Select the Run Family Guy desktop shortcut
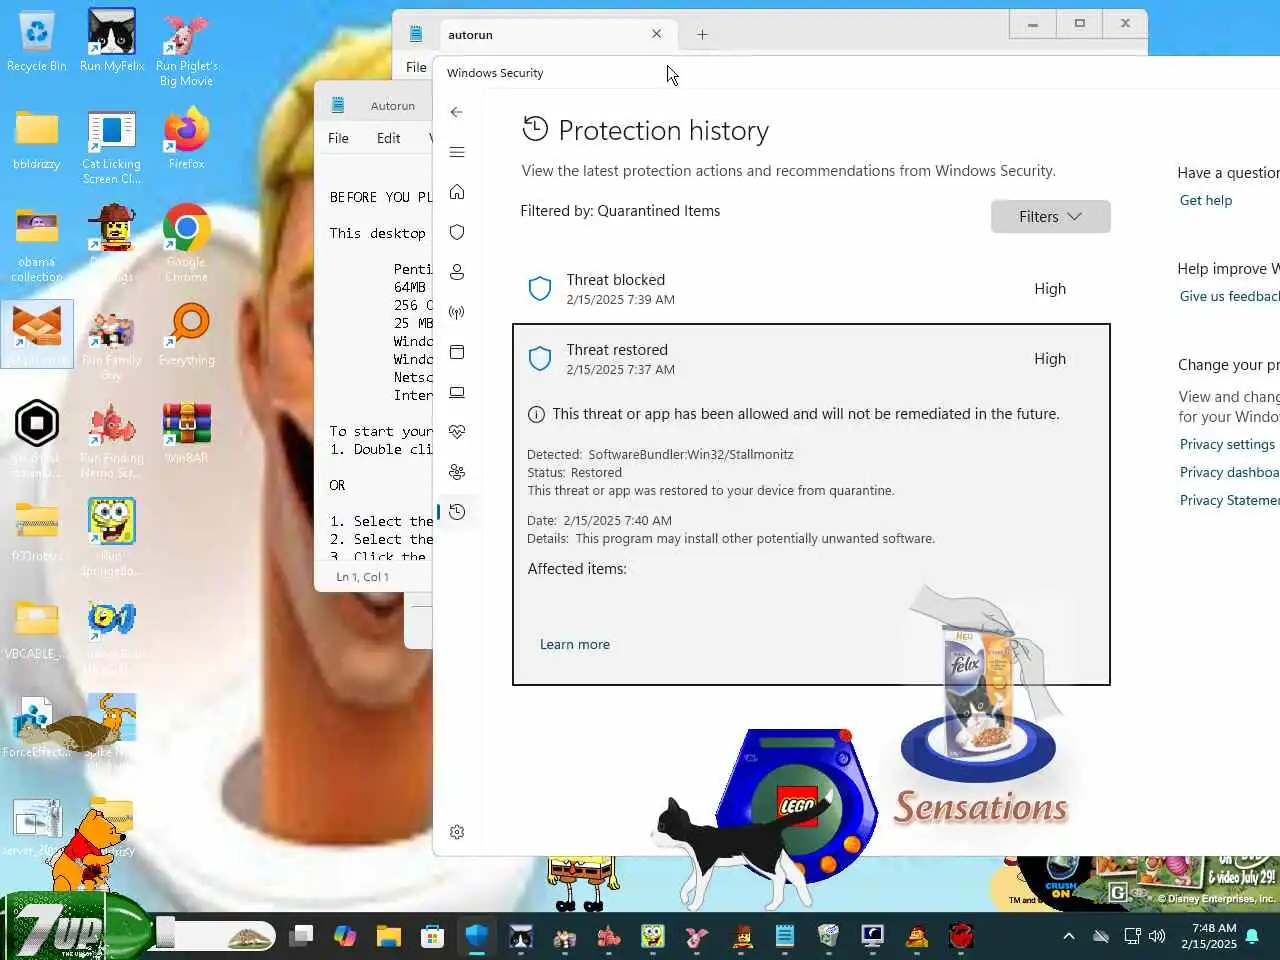The height and width of the screenshot is (960, 1280). point(112,345)
